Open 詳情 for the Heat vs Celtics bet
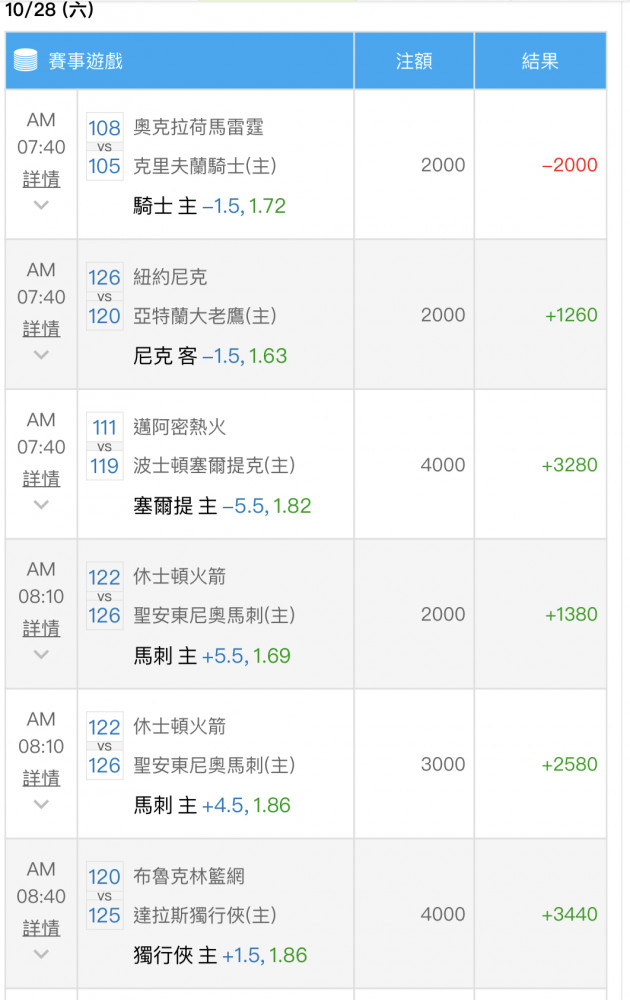The width and height of the screenshot is (630, 1000). point(41,479)
